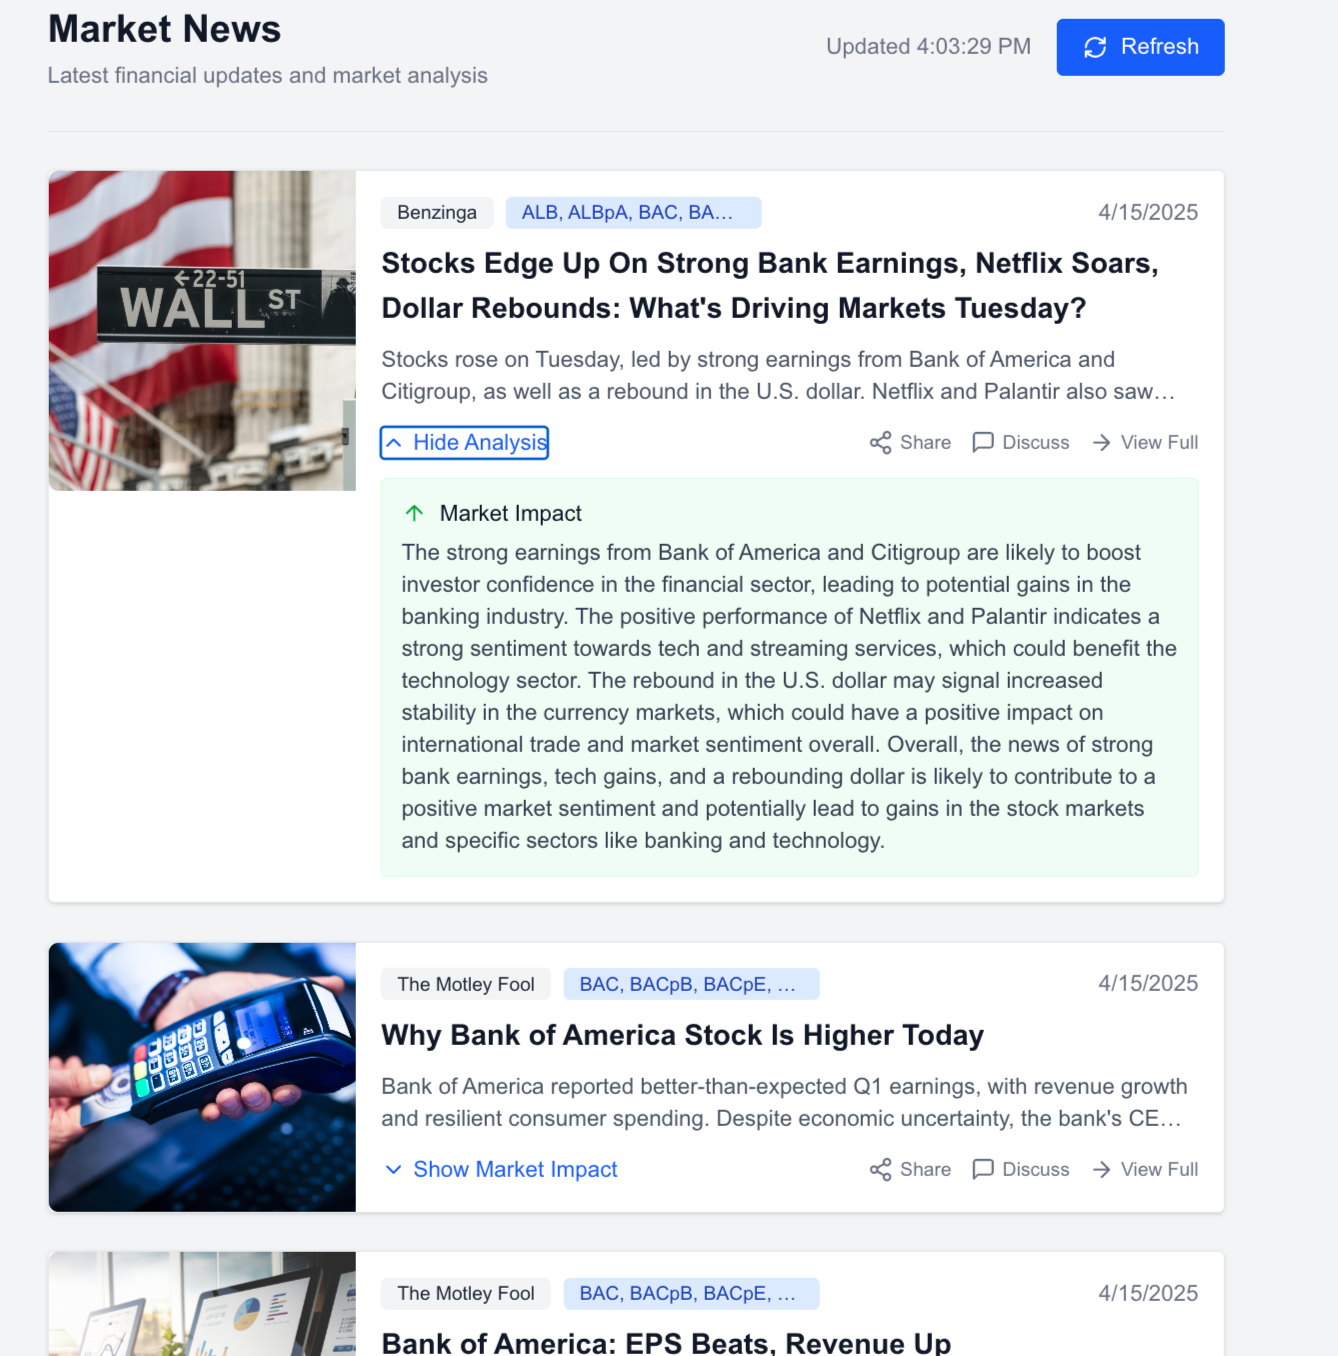Viewport: 1338px width, 1356px height.
Task: Click View Full arrow on first article
Action: [1102, 443]
